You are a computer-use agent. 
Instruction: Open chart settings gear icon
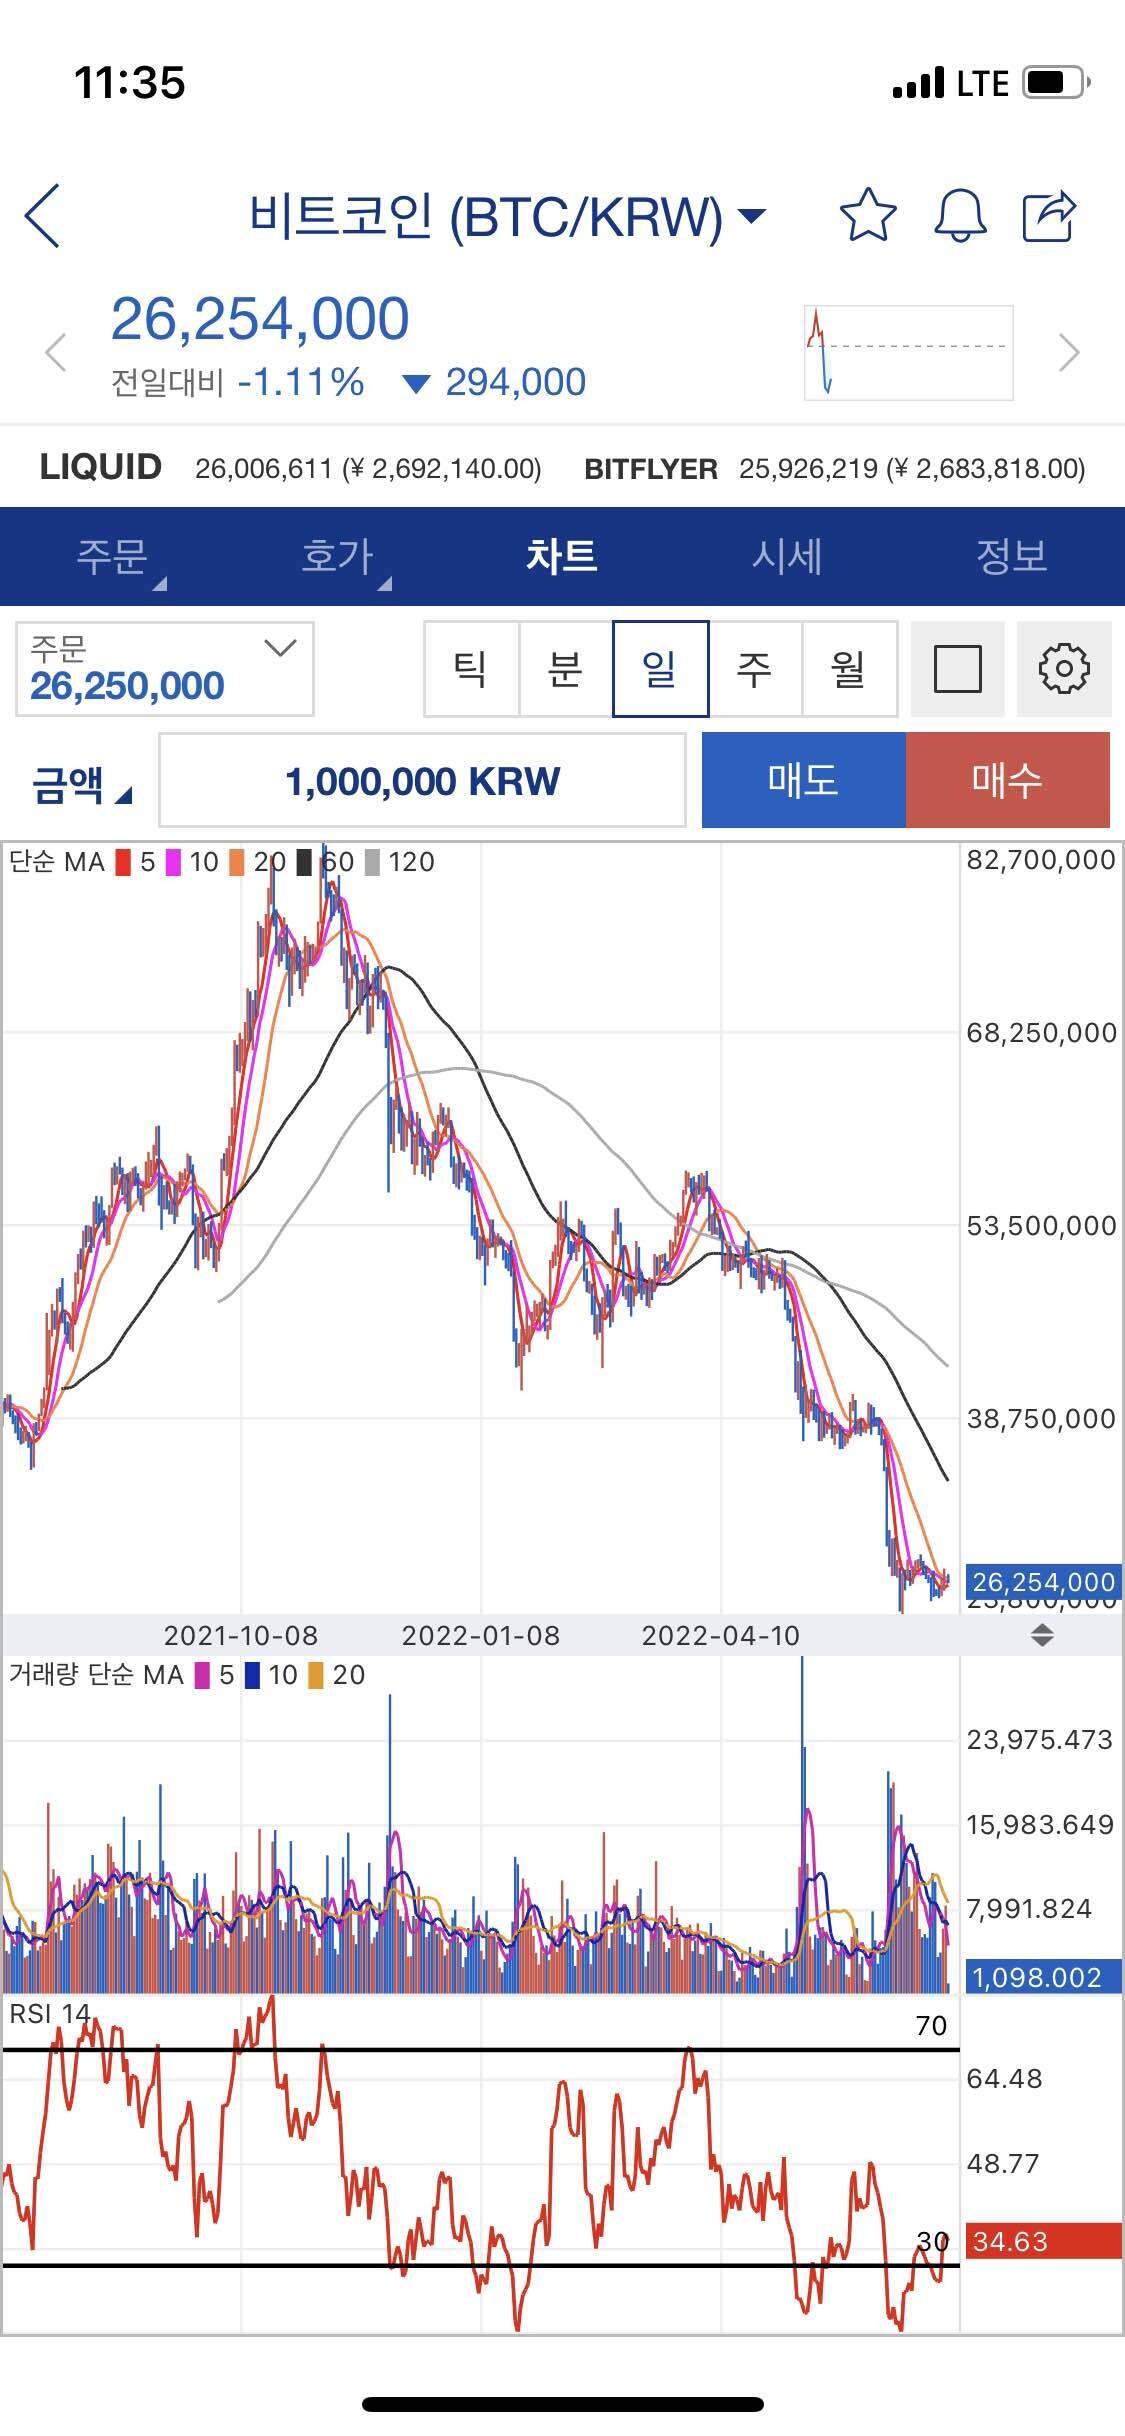[x=1063, y=669]
